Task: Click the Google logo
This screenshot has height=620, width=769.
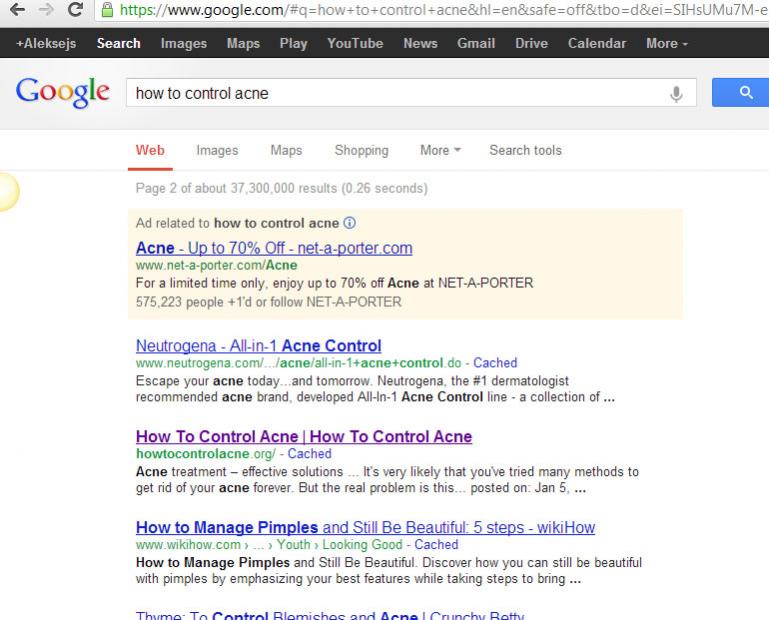Action: point(63,92)
